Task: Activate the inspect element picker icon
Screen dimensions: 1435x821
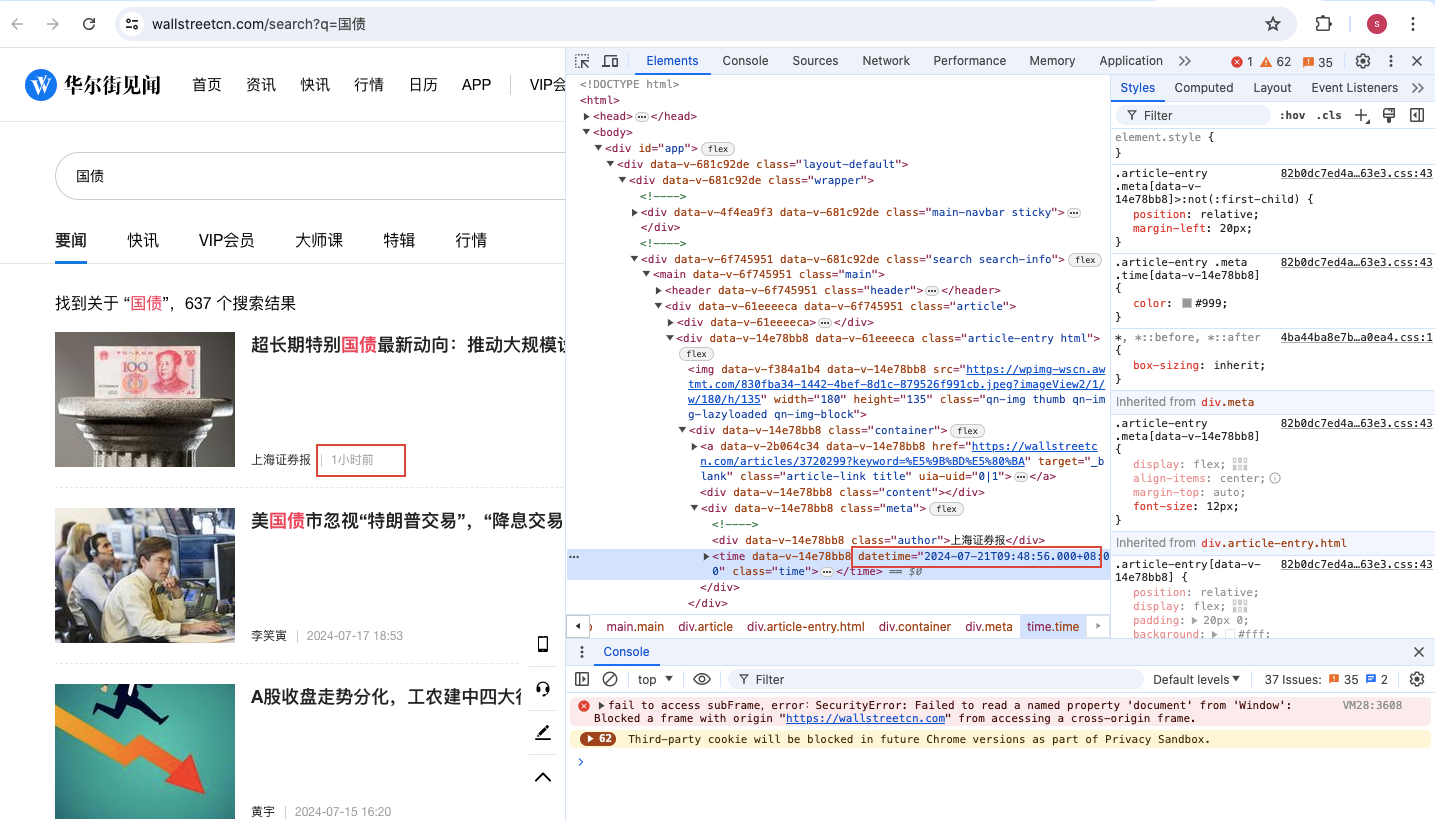Action: [583, 61]
